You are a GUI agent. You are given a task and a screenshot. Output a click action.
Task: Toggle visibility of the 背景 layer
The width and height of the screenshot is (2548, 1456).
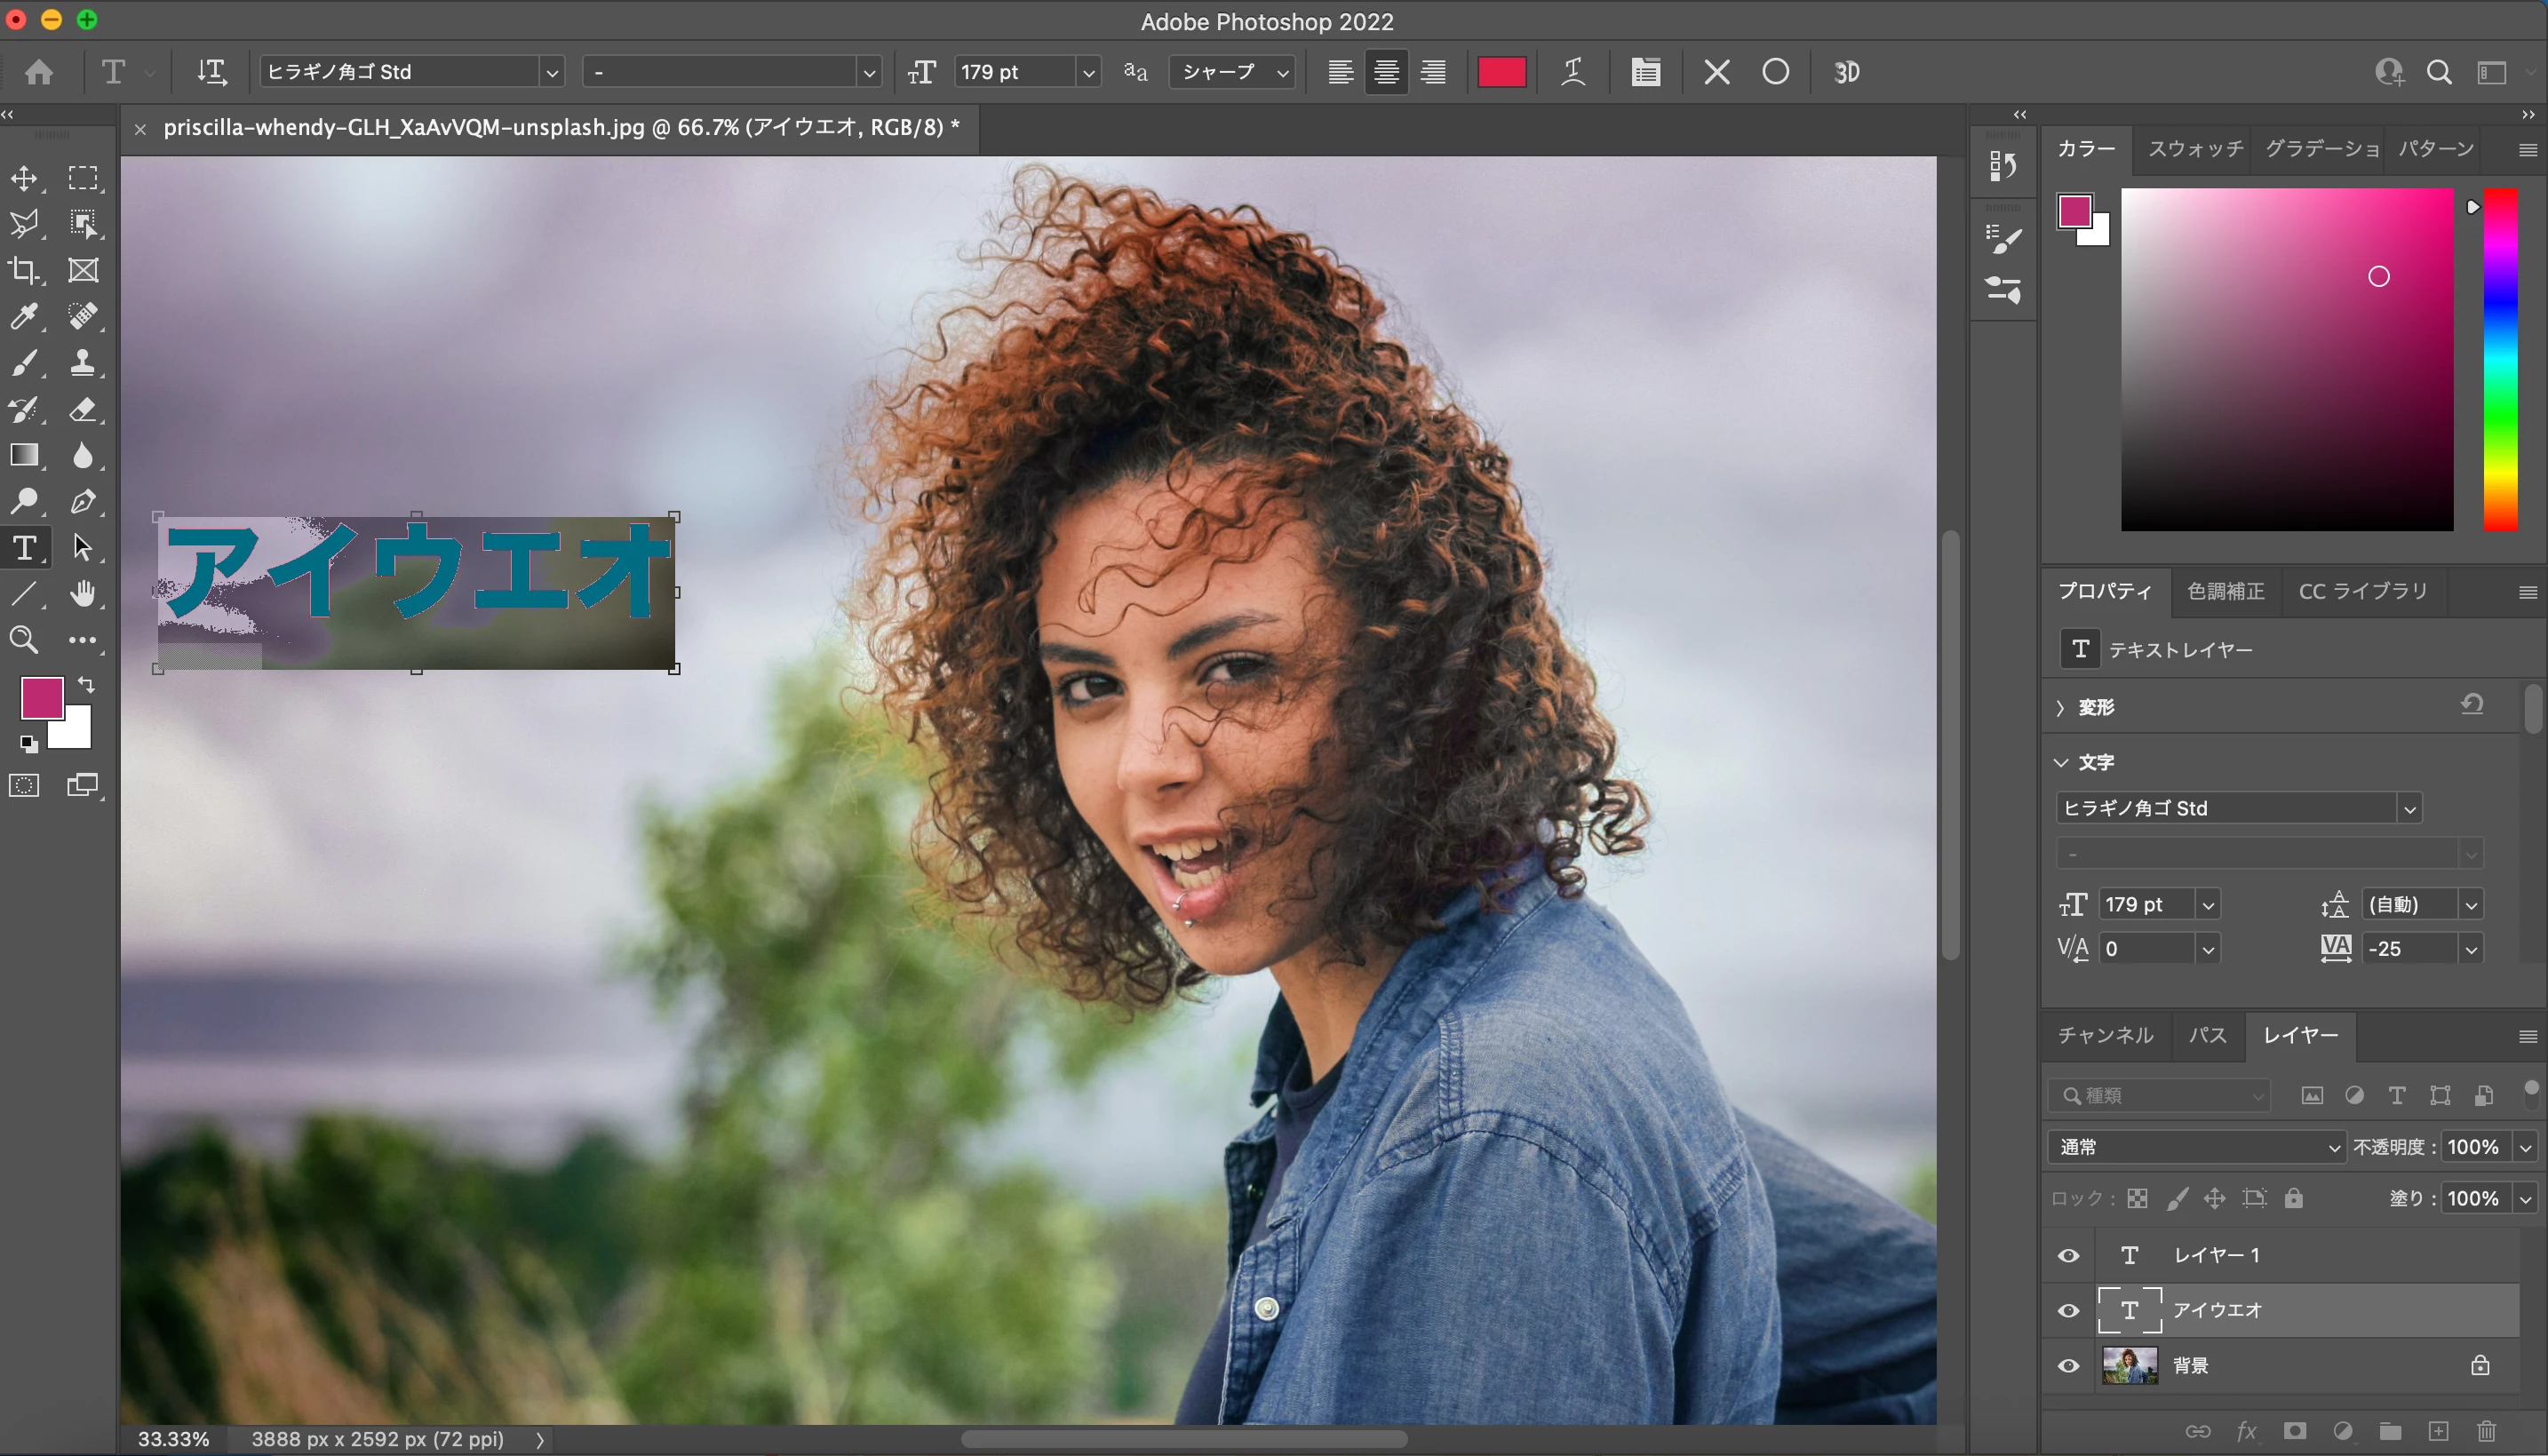(x=2069, y=1366)
